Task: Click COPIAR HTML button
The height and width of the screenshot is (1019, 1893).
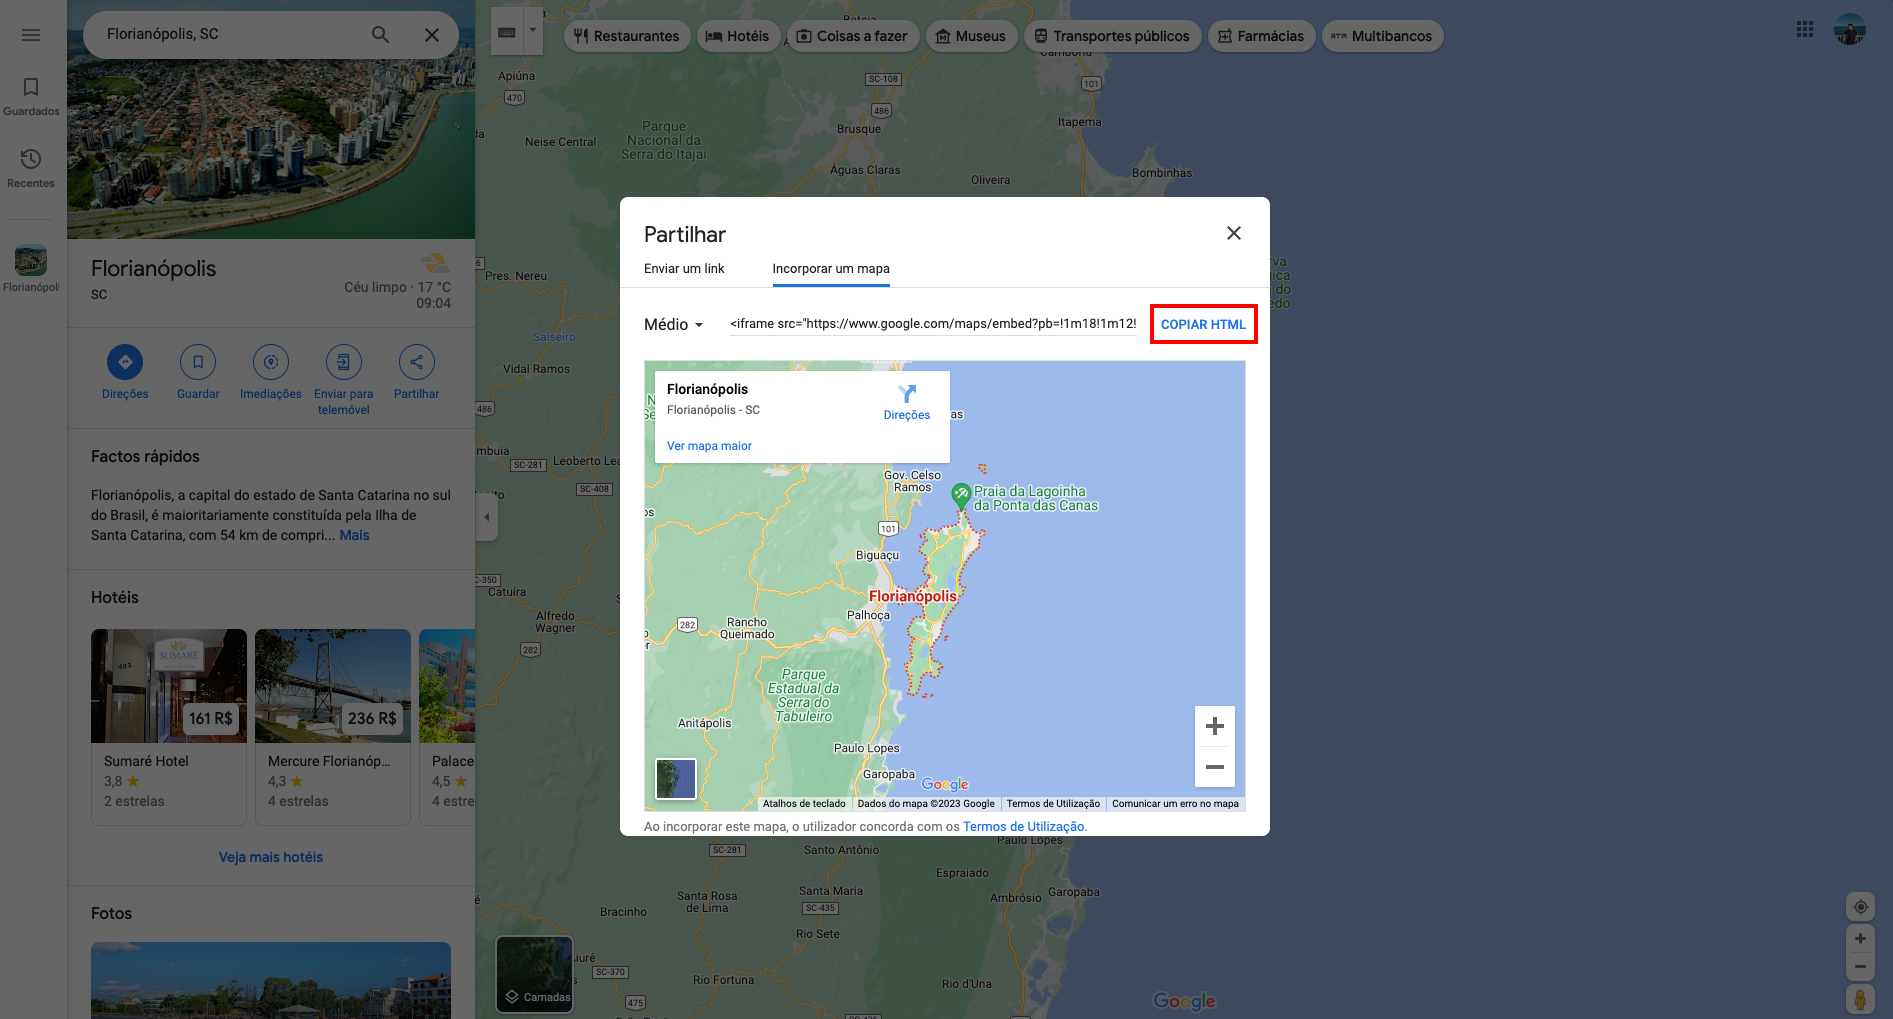Action: (1203, 324)
